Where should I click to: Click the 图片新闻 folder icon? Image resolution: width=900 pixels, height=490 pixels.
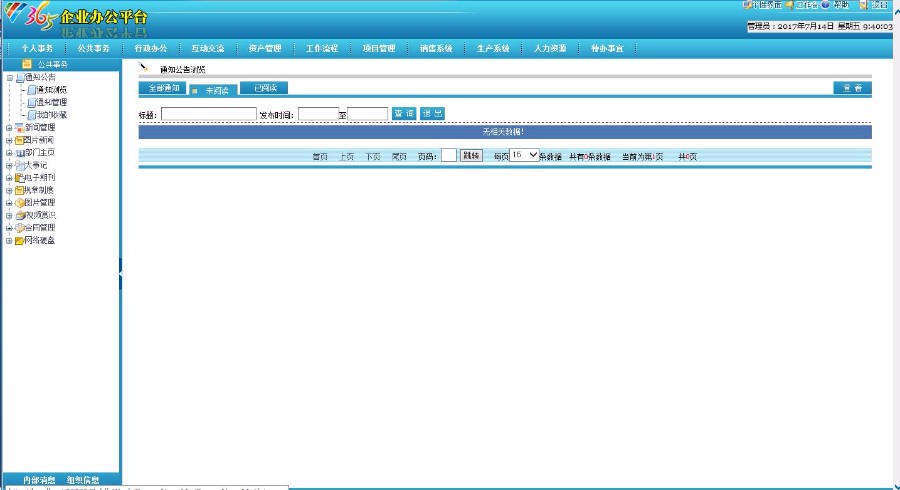click(x=20, y=140)
